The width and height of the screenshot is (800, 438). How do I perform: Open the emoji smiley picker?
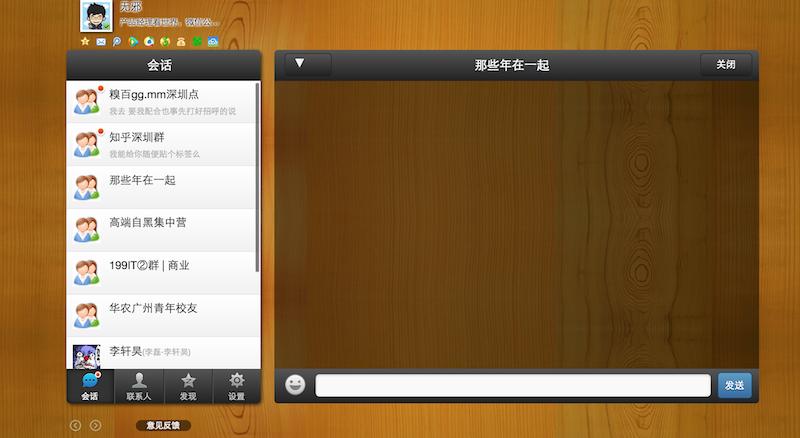295,385
